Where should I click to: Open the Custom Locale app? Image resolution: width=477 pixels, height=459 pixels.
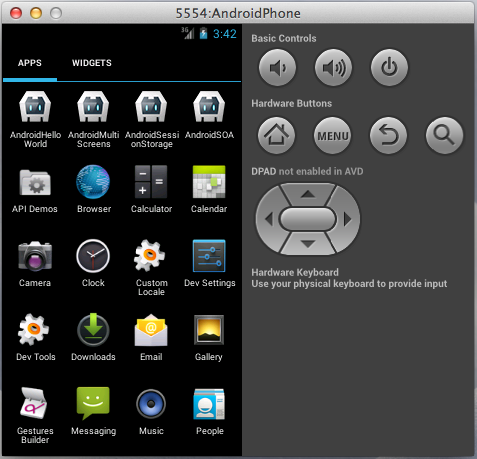151,267
